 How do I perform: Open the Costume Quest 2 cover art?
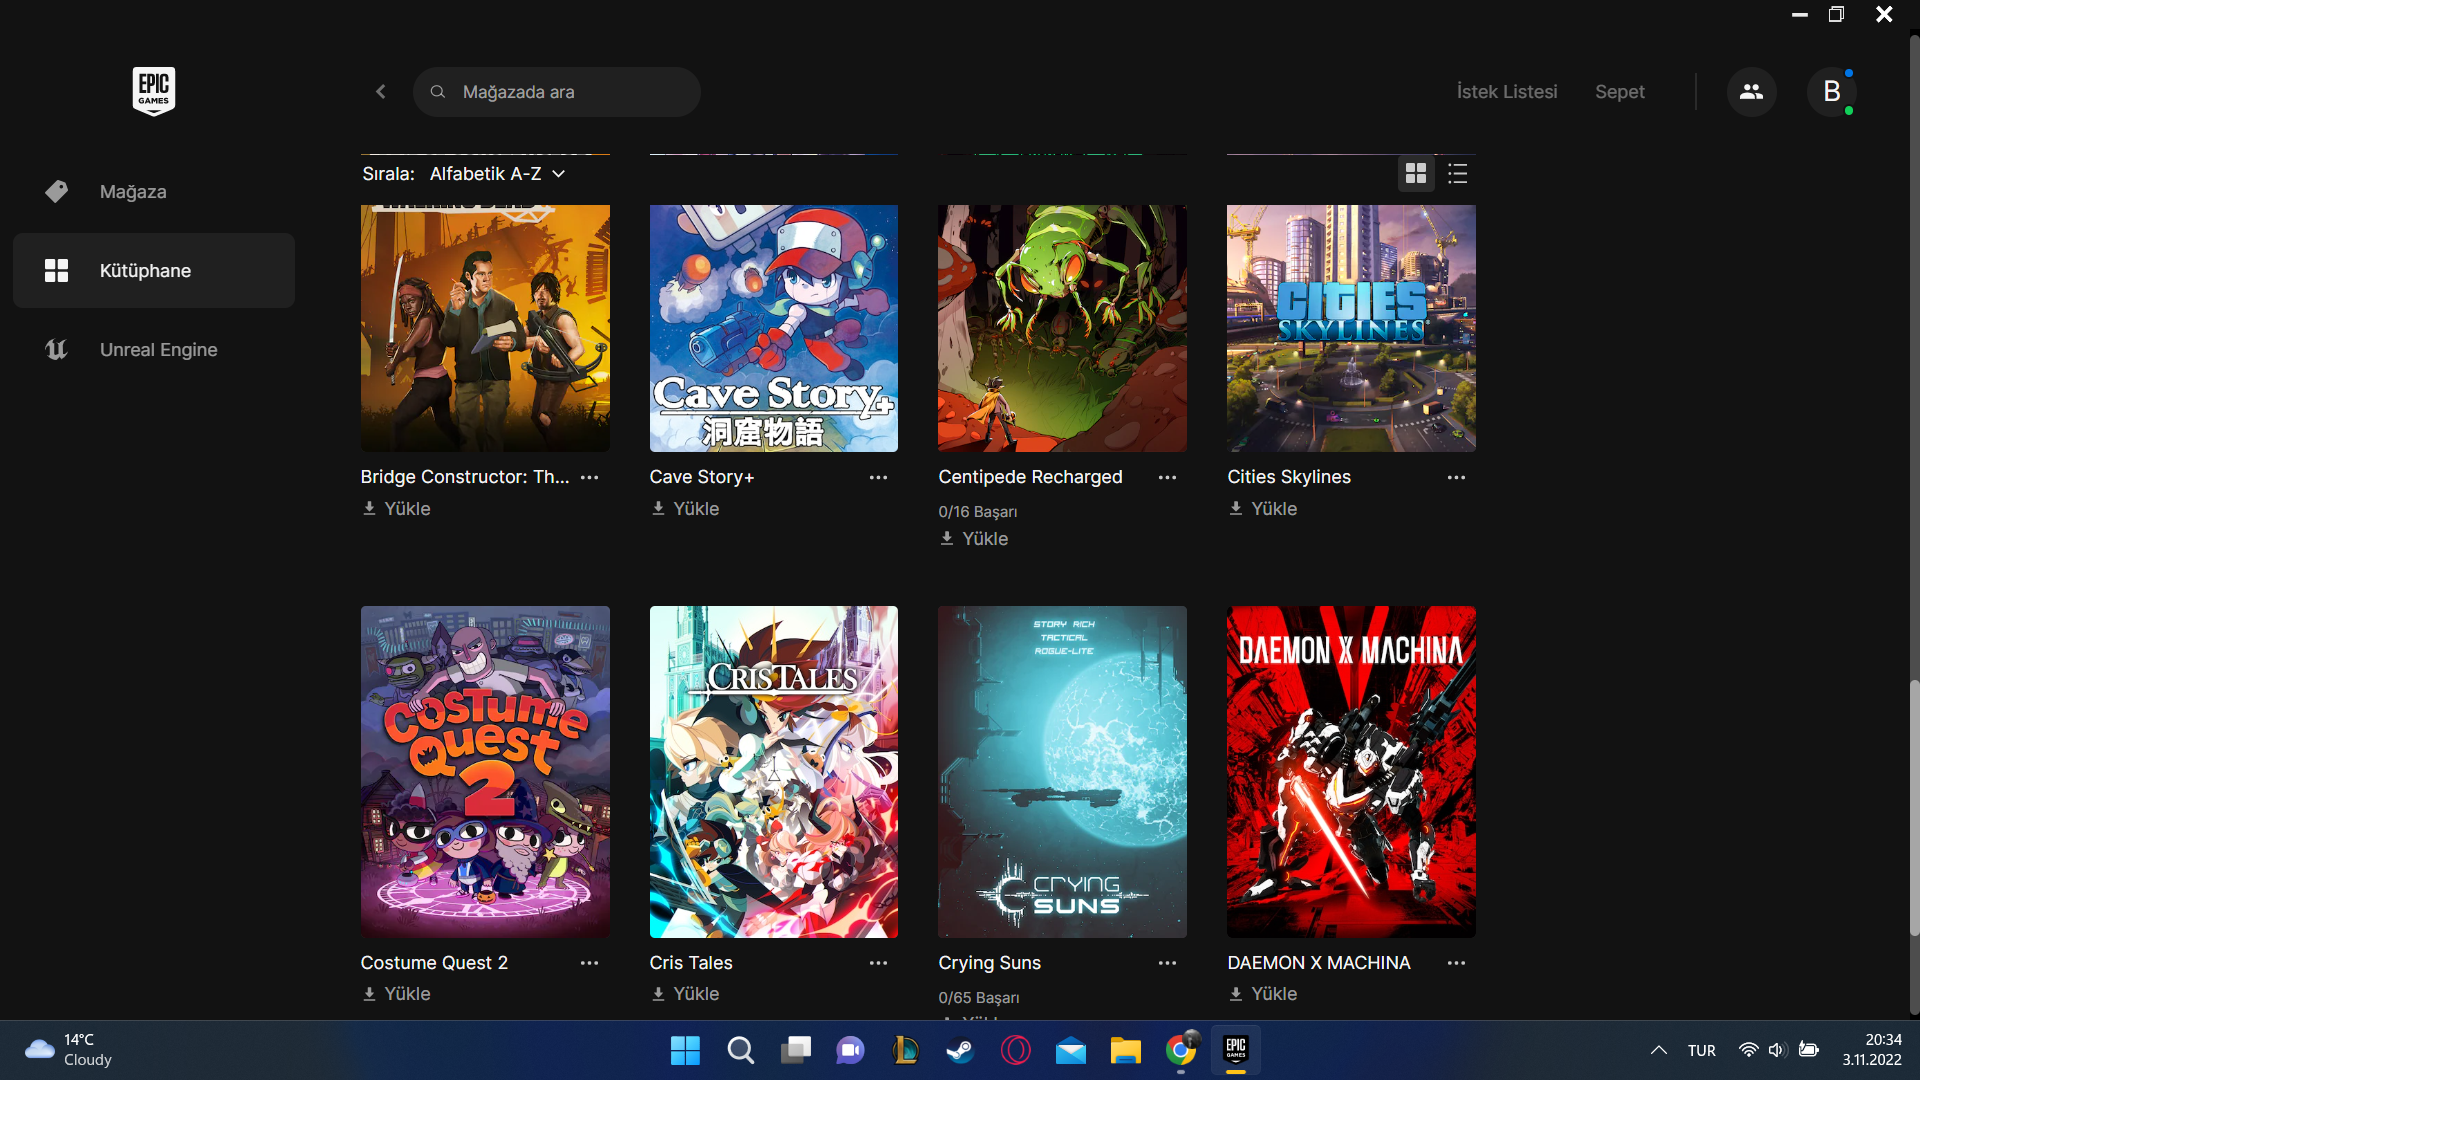click(485, 772)
